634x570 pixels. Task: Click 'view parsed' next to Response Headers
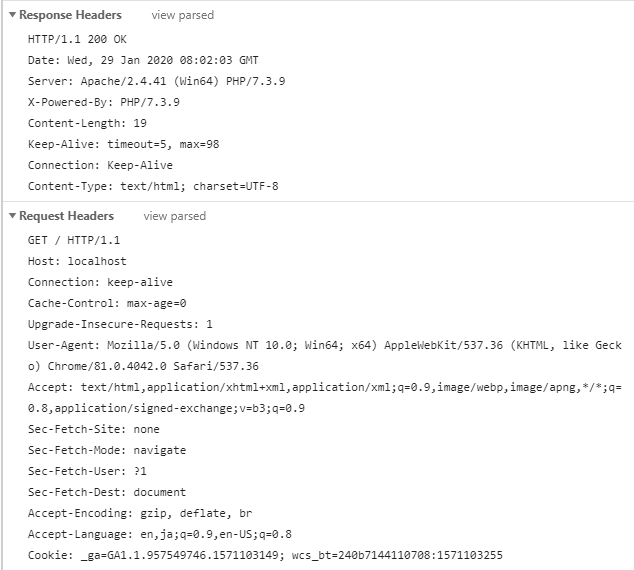tap(182, 16)
